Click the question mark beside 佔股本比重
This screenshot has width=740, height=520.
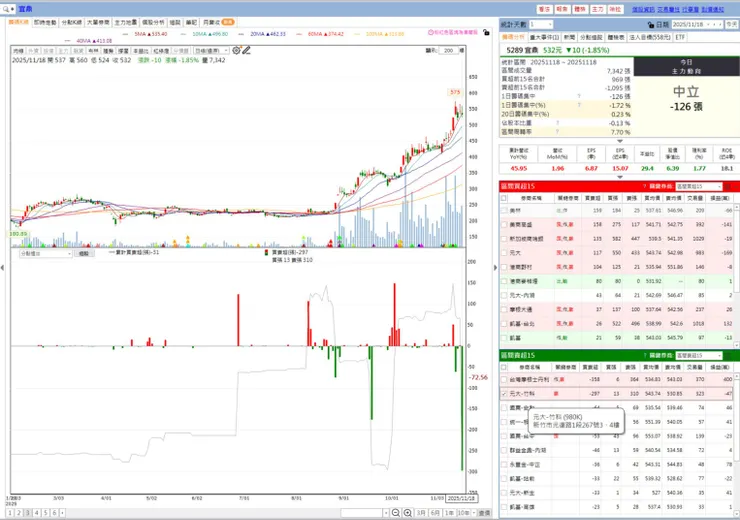tap(557, 123)
